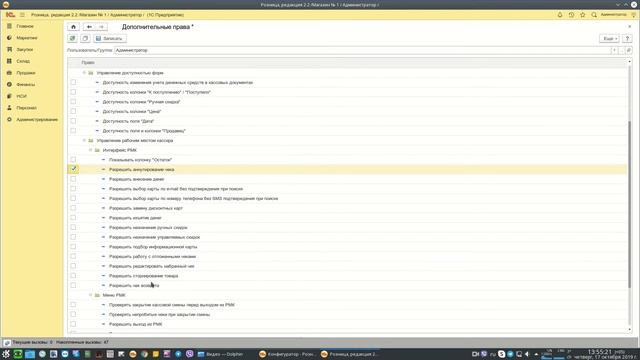Image resolution: width=640 pixels, height=360 pixels.
Task: Go to the home start page icon
Action: click(x=73, y=27)
